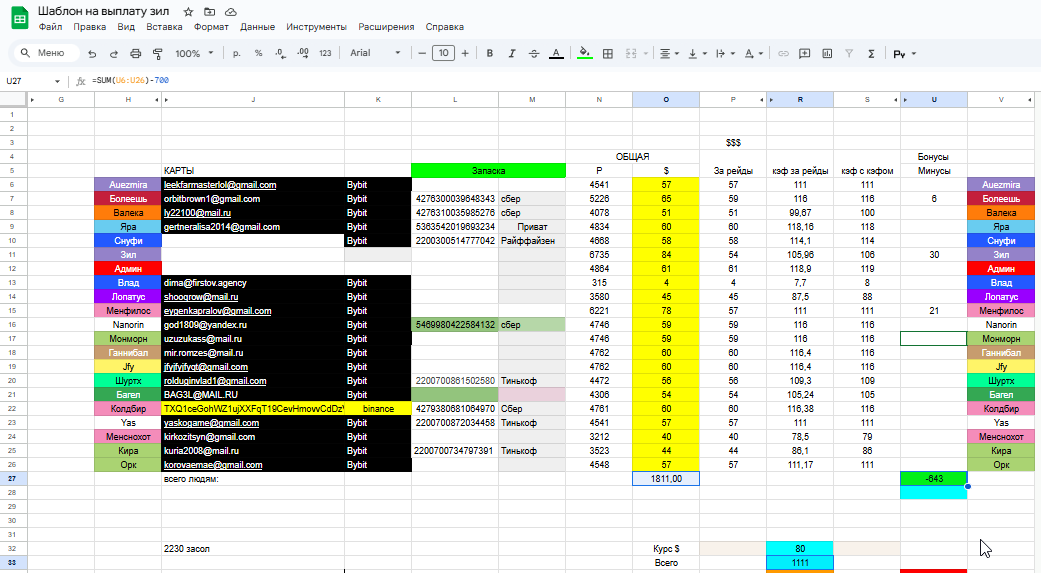Viewport: 1041px width, 573px height.
Task: Click the merge cells icon
Action: coord(631,53)
